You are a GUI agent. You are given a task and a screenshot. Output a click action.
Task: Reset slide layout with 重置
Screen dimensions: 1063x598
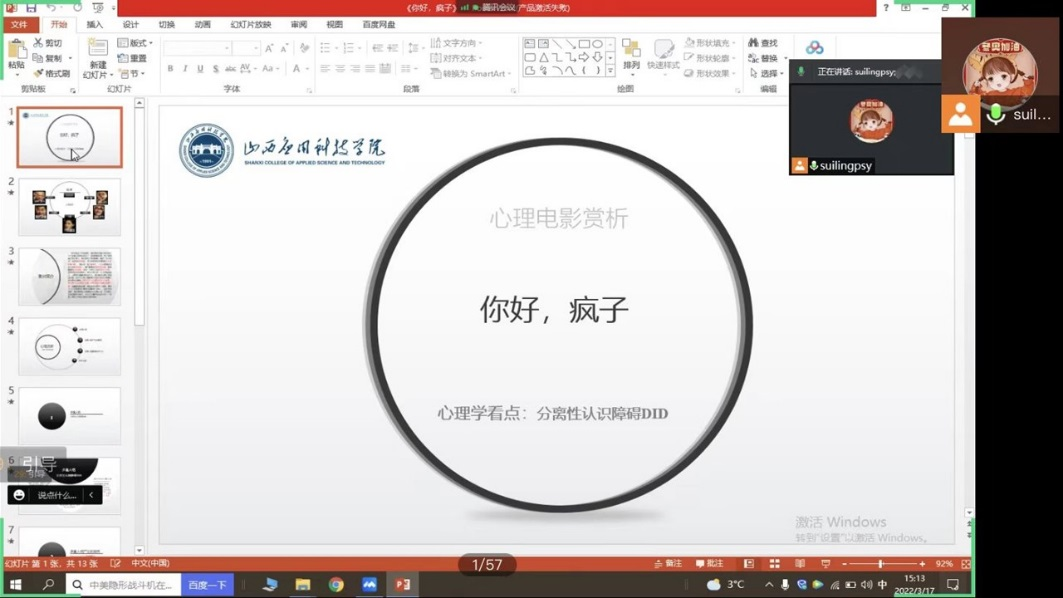point(132,58)
